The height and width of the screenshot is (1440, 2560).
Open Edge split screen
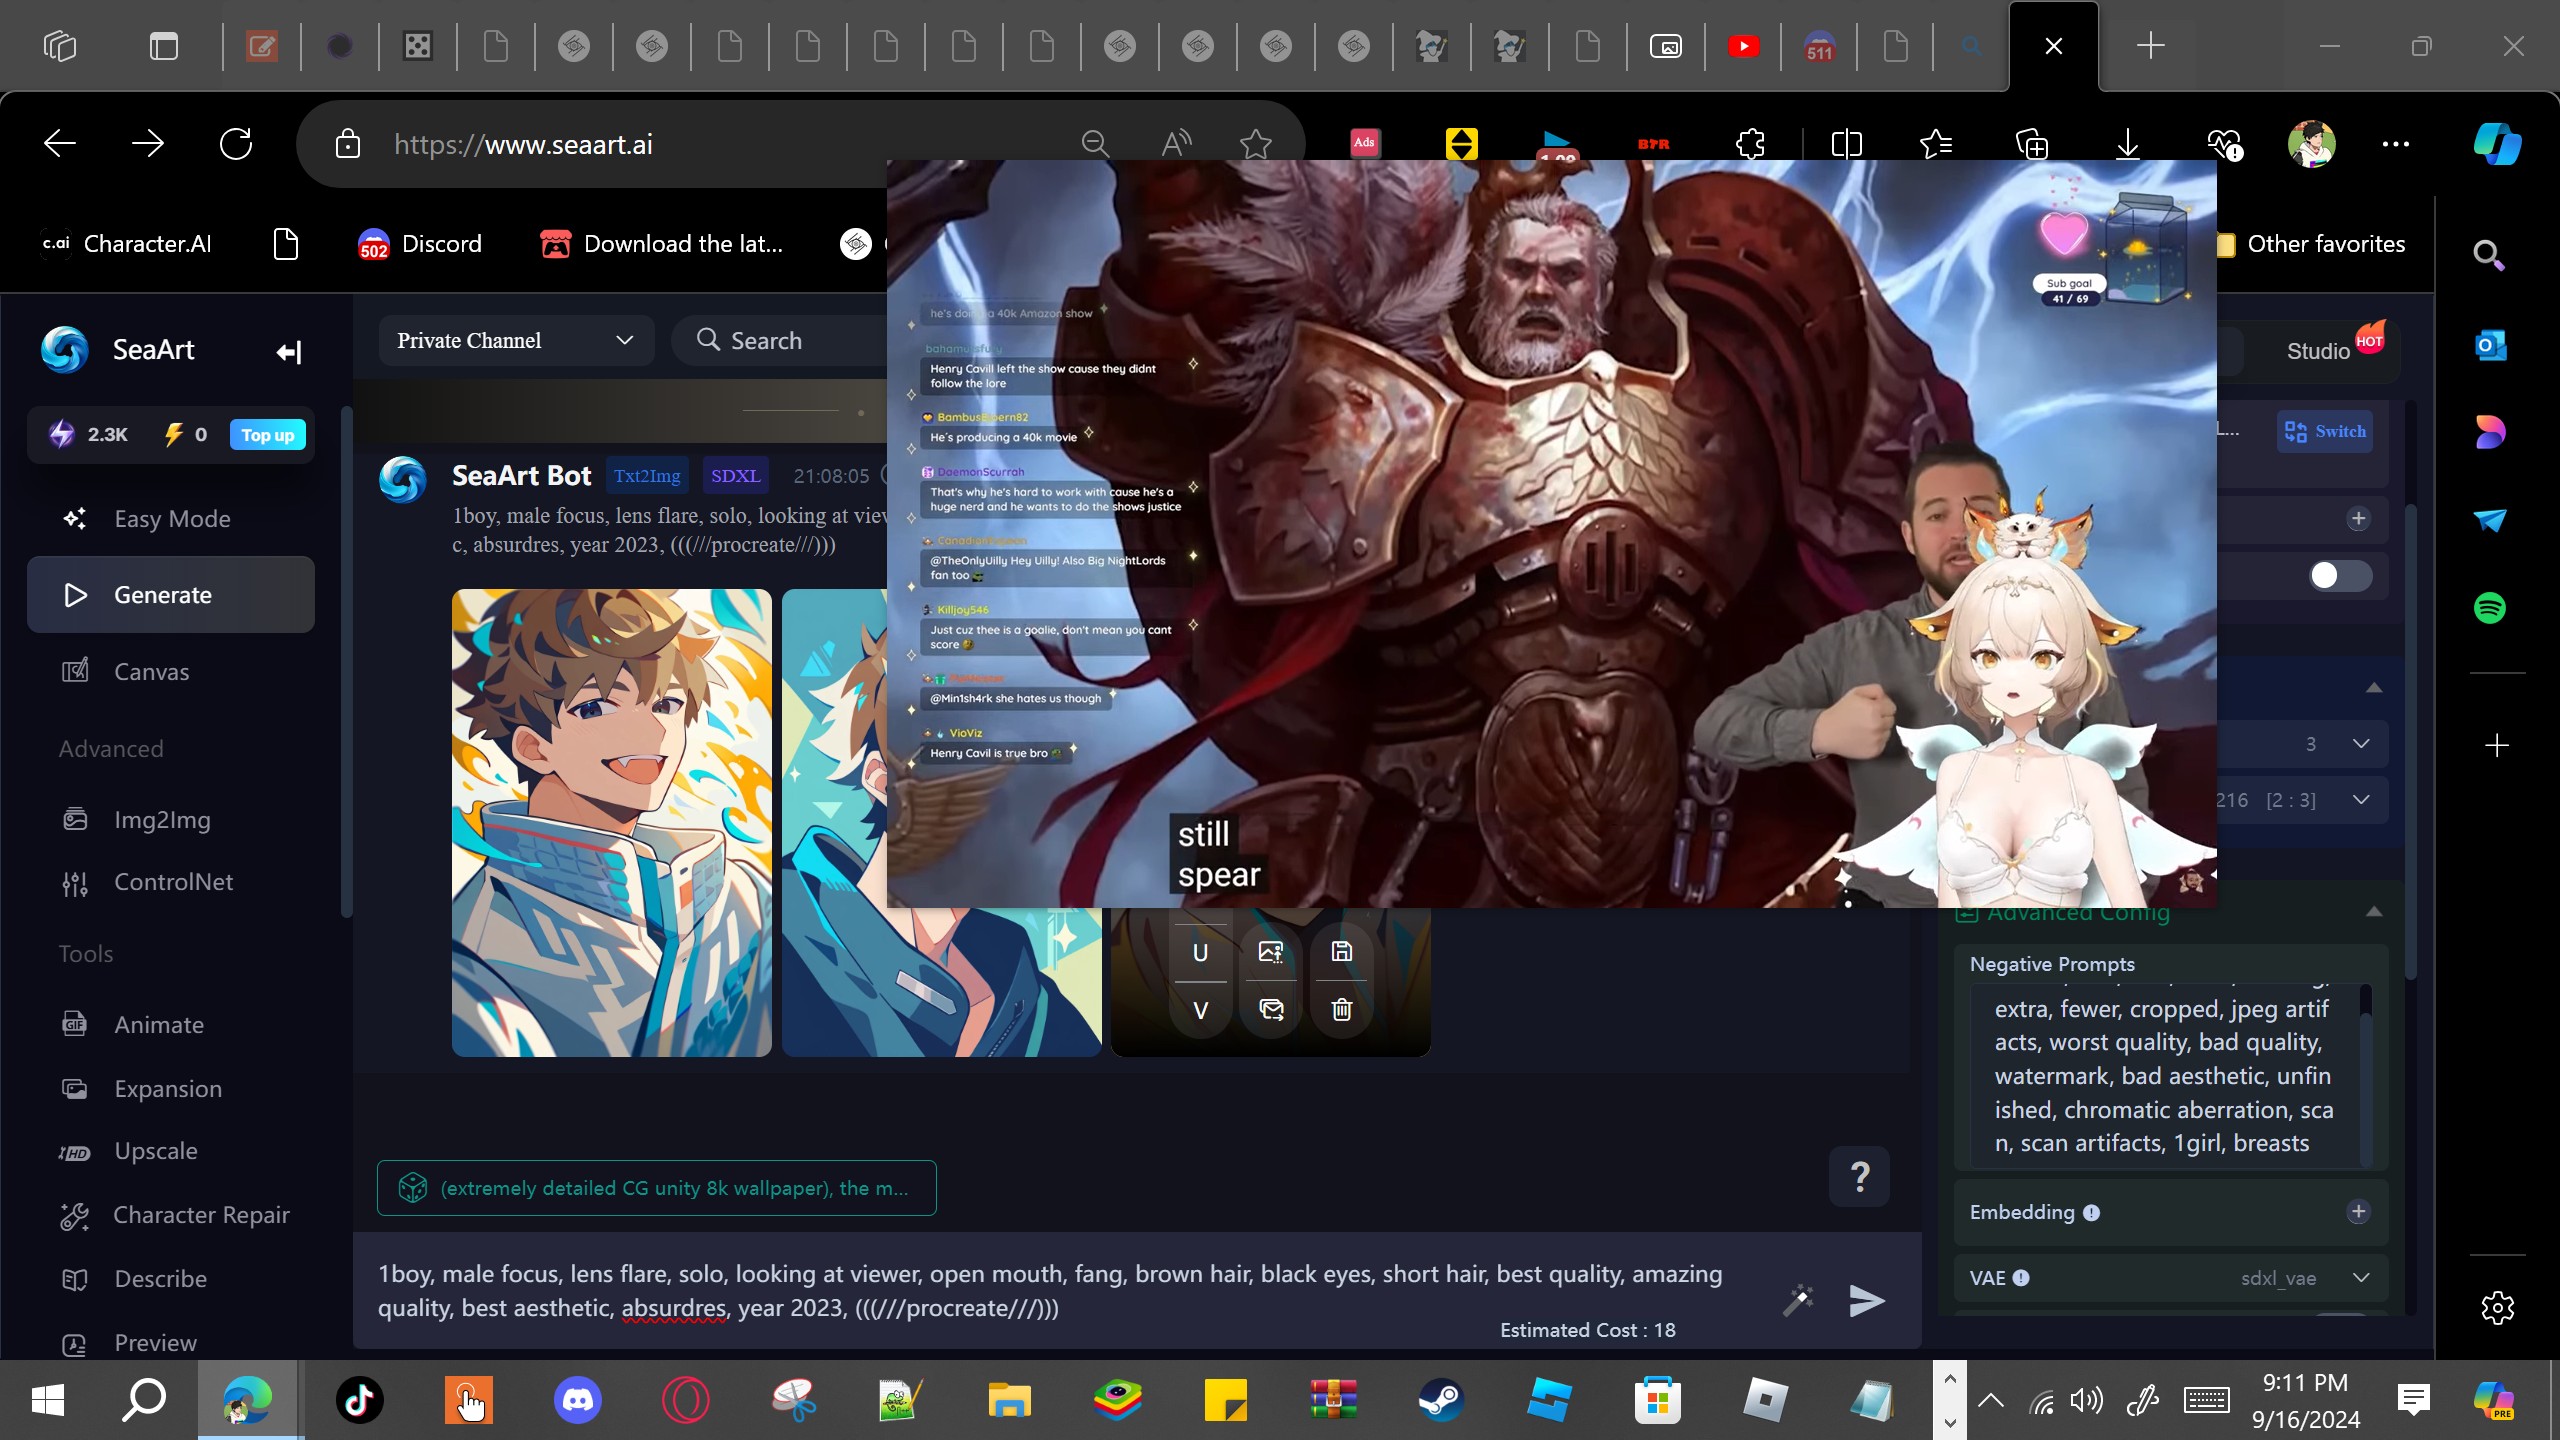coord(1846,144)
